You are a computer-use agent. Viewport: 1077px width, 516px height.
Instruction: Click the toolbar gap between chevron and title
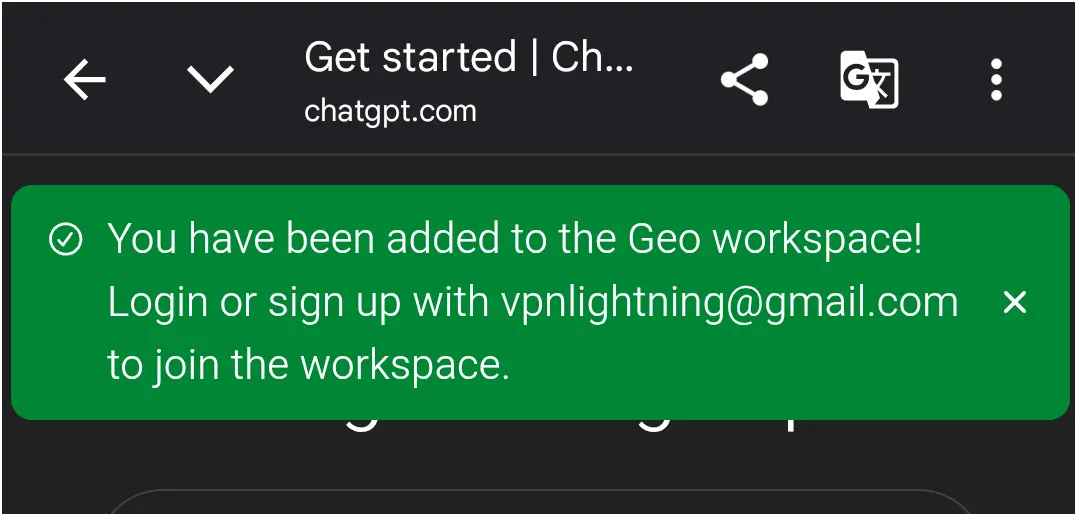[x=269, y=80]
